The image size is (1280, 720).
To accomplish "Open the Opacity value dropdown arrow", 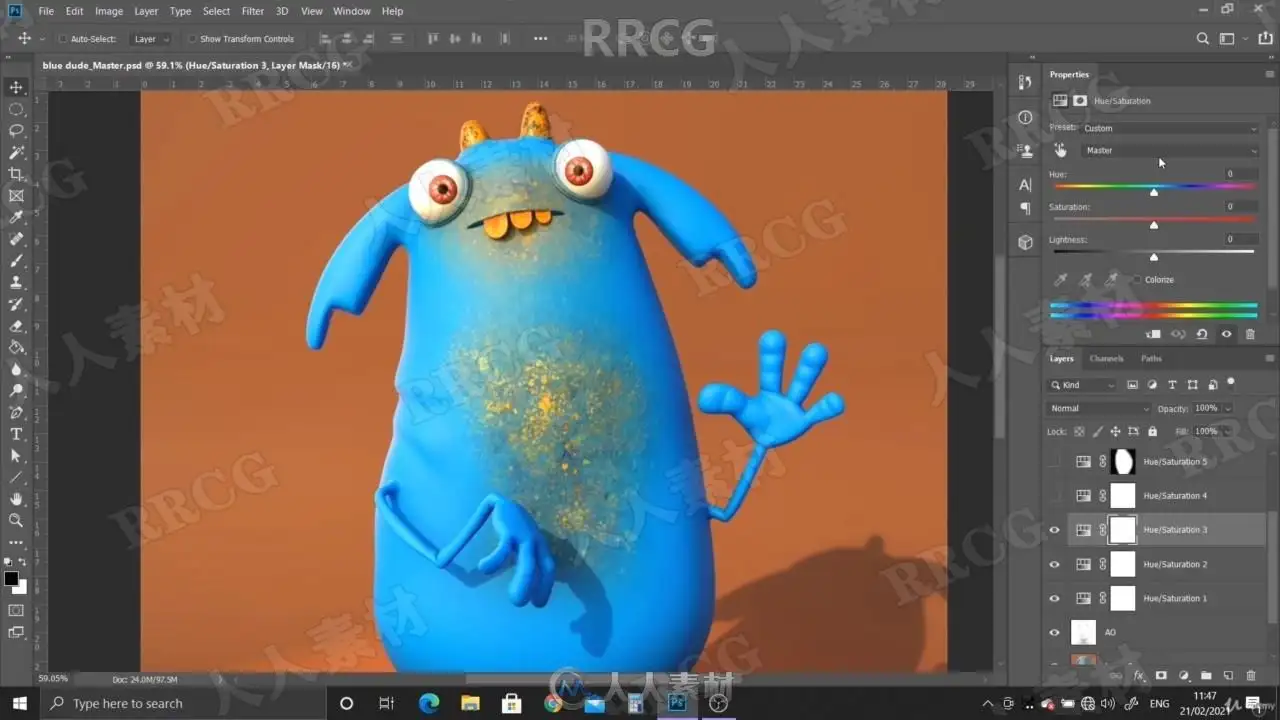I will point(1228,408).
